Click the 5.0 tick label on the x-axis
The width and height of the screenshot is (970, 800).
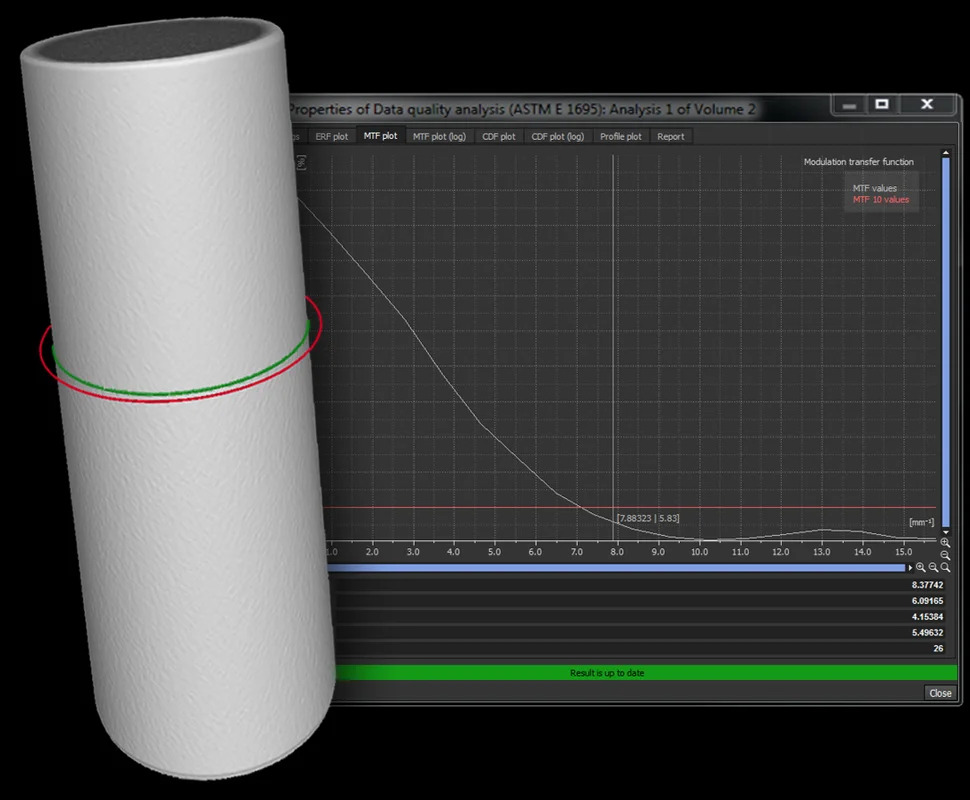(494, 552)
